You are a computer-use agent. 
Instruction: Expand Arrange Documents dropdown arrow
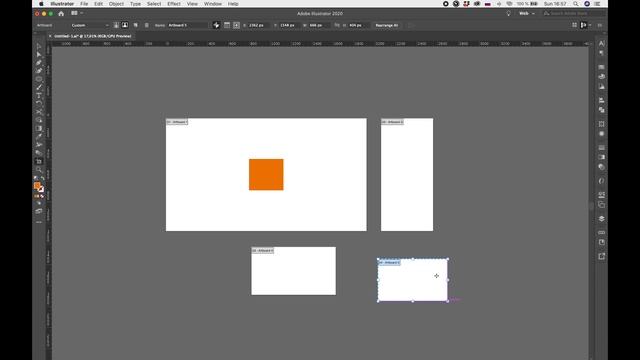[x=82, y=13]
